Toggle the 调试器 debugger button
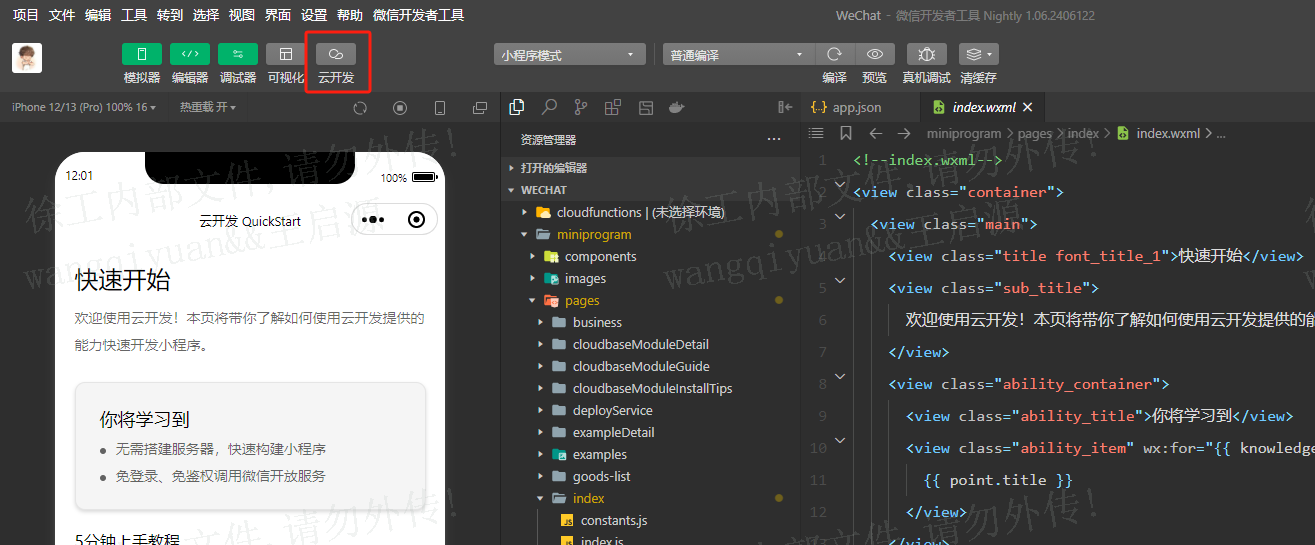Screen dimensions: 1315x545 pos(238,54)
